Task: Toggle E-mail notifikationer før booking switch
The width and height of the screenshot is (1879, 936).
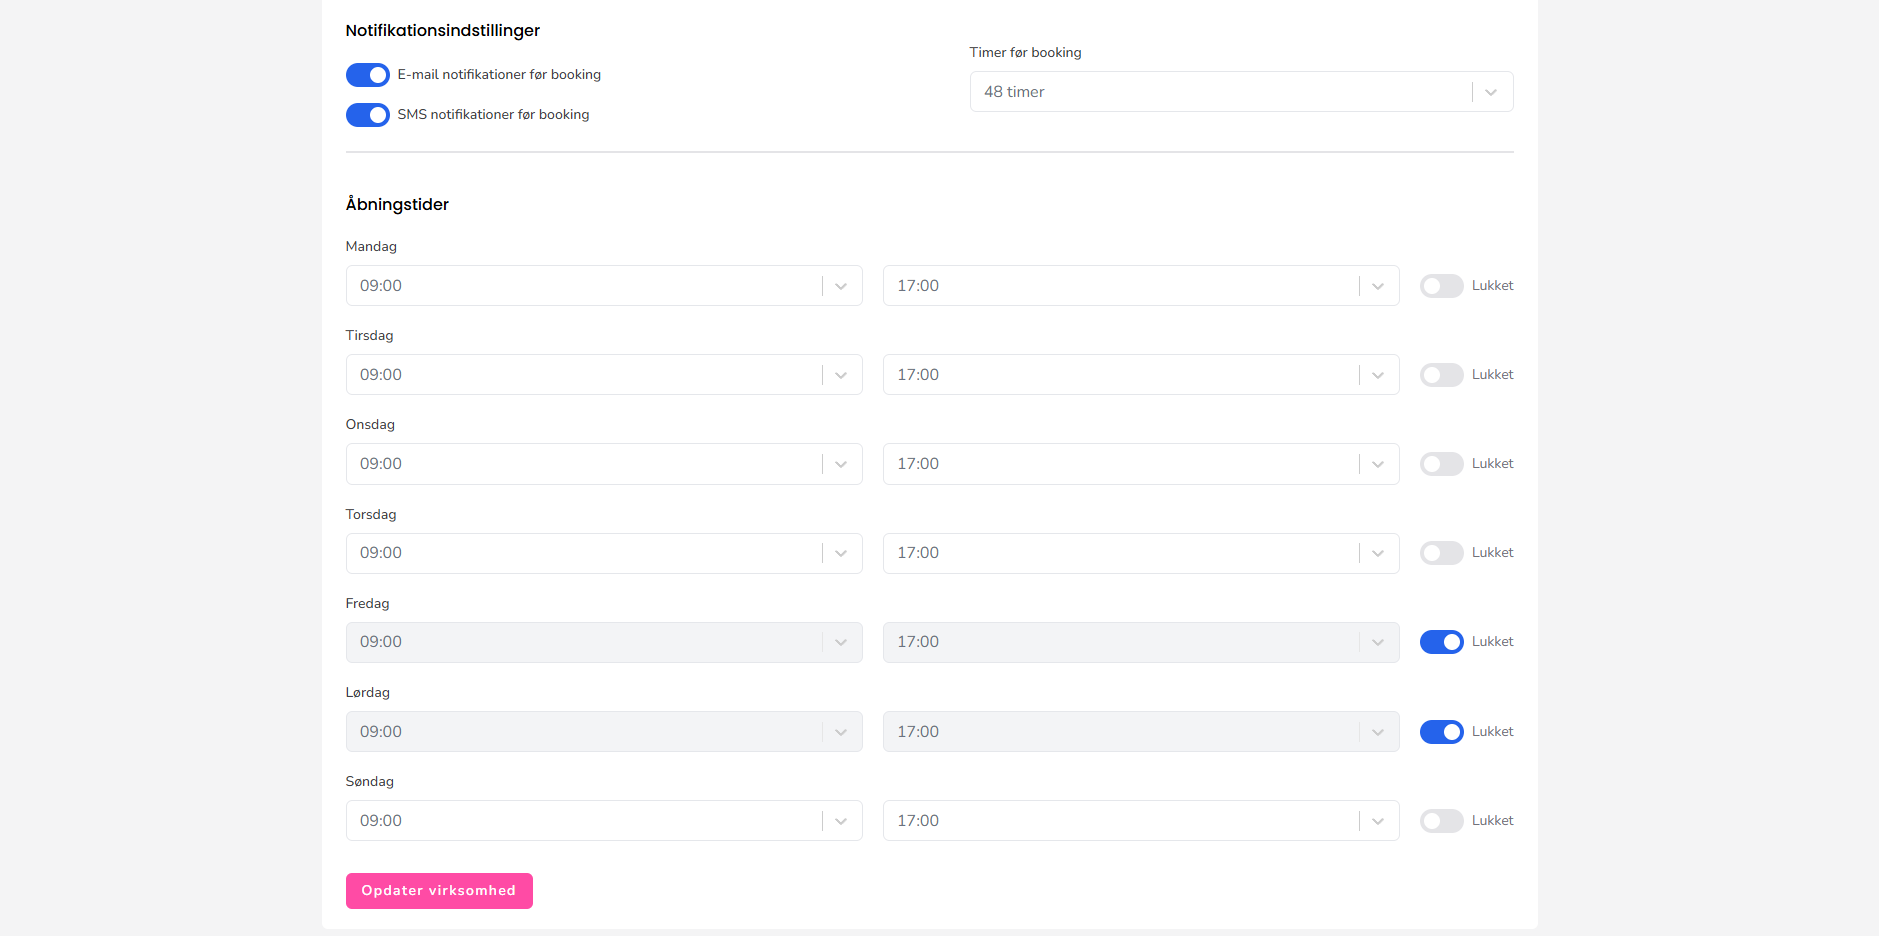Action: [x=367, y=75]
